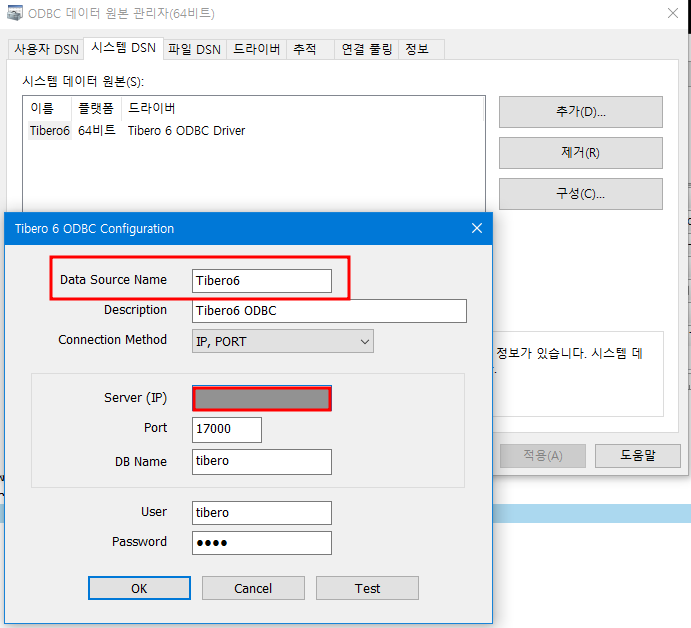Click the 도움말 button
The image size is (691, 628).
(638, 456)
